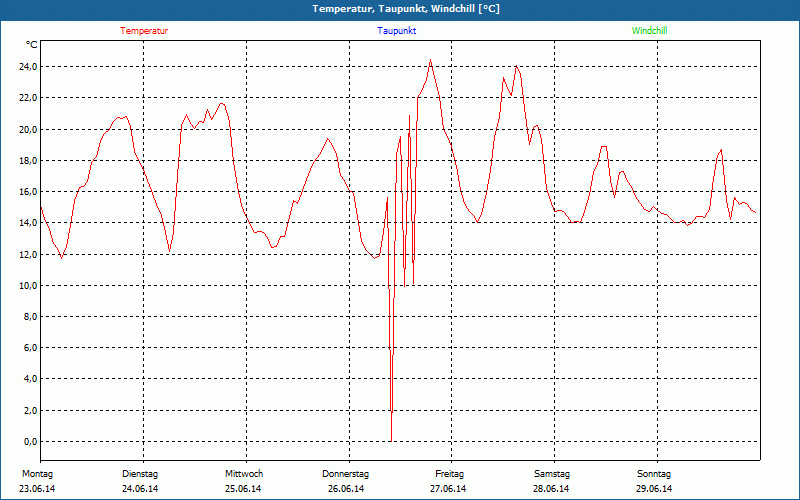
Task: Click the date 23.06.14
Action: 37,489
